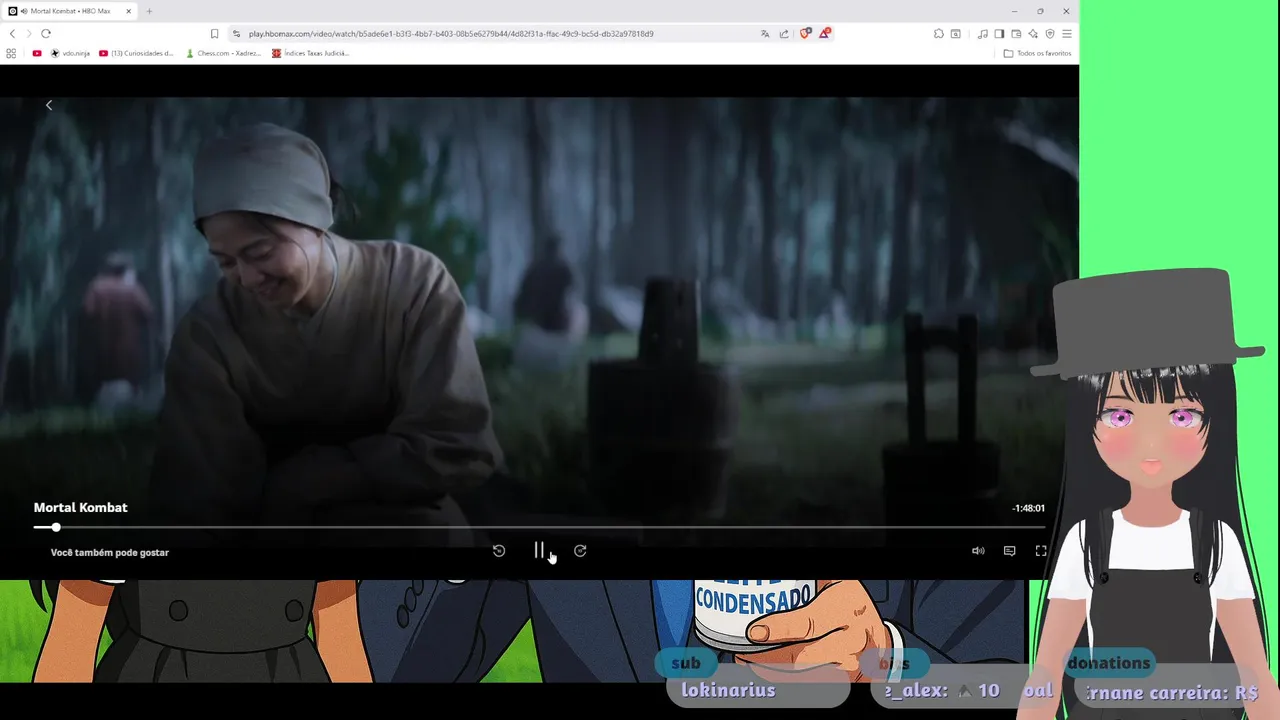This screenshot has height=720, width=1280.
Task: Pause the Mortal Kombat video
Action: [x=539, y=551]
